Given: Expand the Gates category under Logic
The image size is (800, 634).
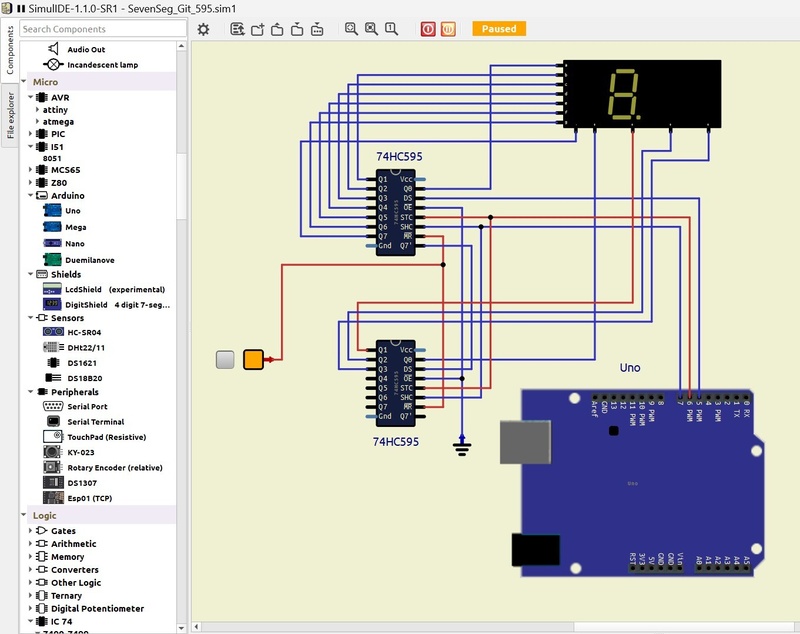Looking at the screenshot, I should coord(31,531).
